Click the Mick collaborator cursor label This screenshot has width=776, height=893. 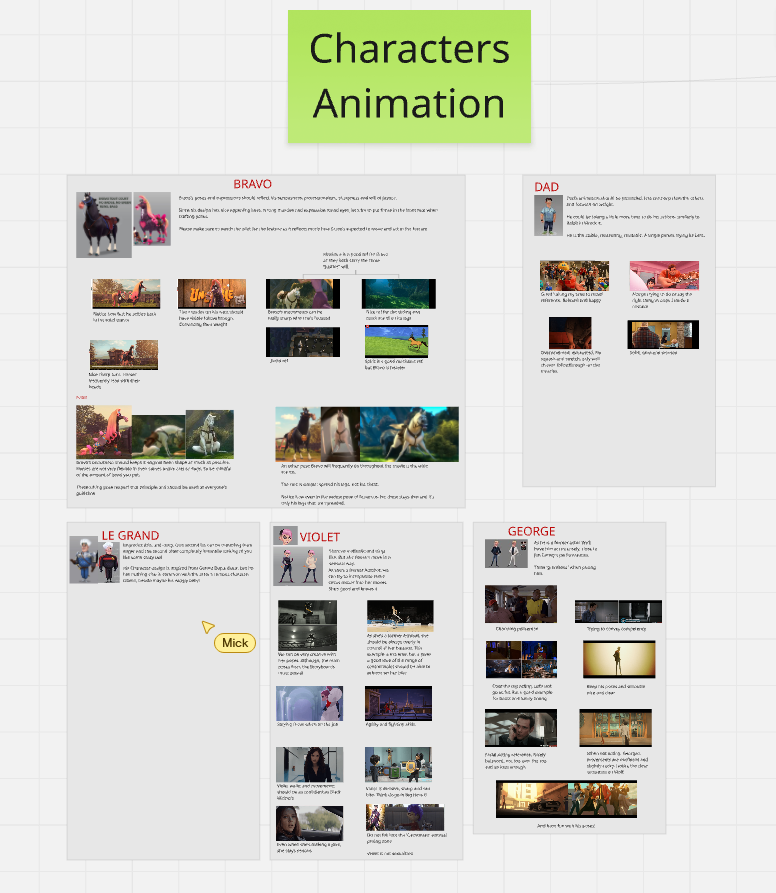(235, 643)
